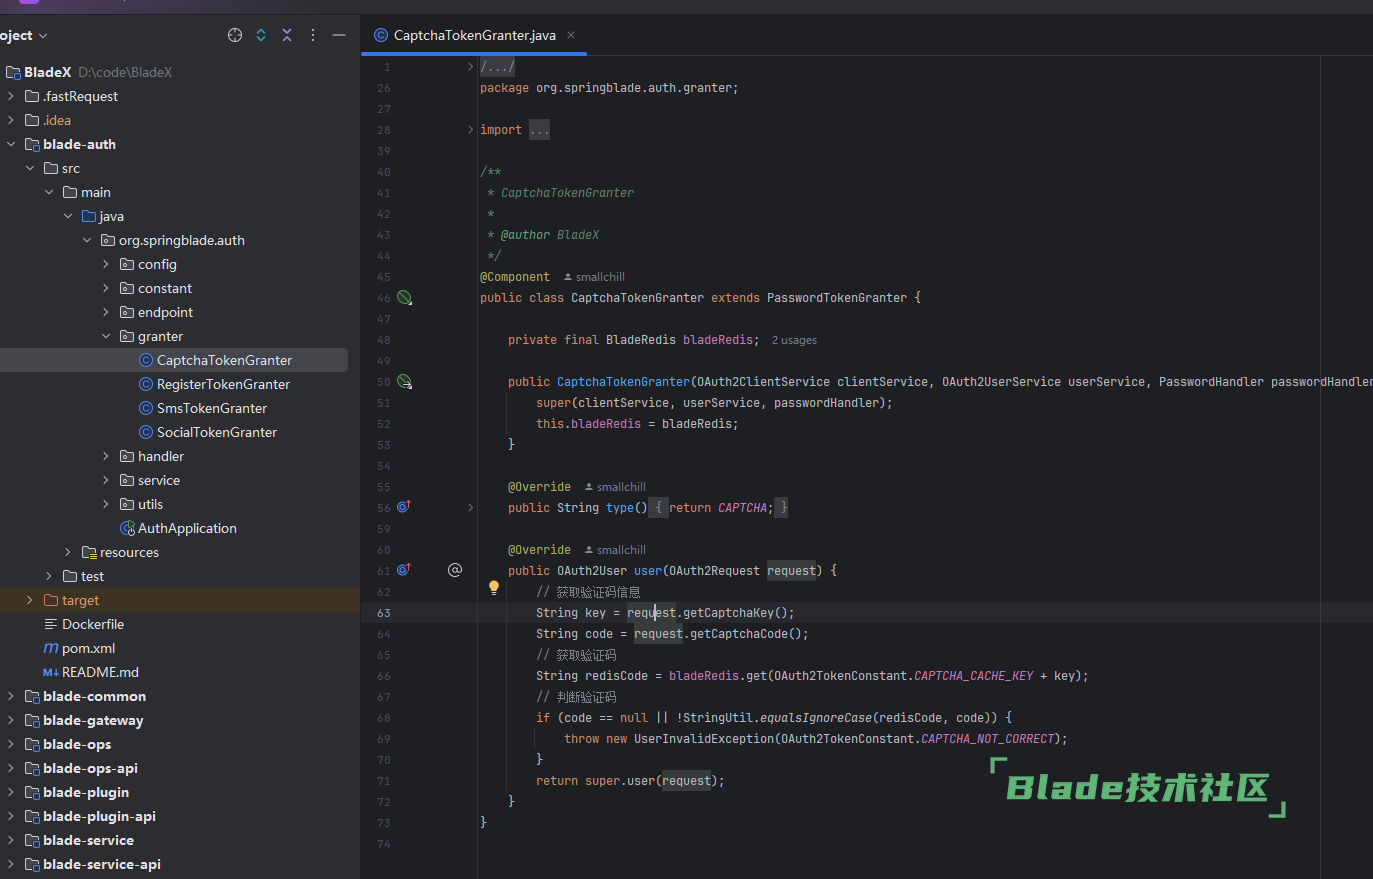Click line number 63 in the gutter
The height and width of the screenshot is (879, 1373).
(384, 613)
